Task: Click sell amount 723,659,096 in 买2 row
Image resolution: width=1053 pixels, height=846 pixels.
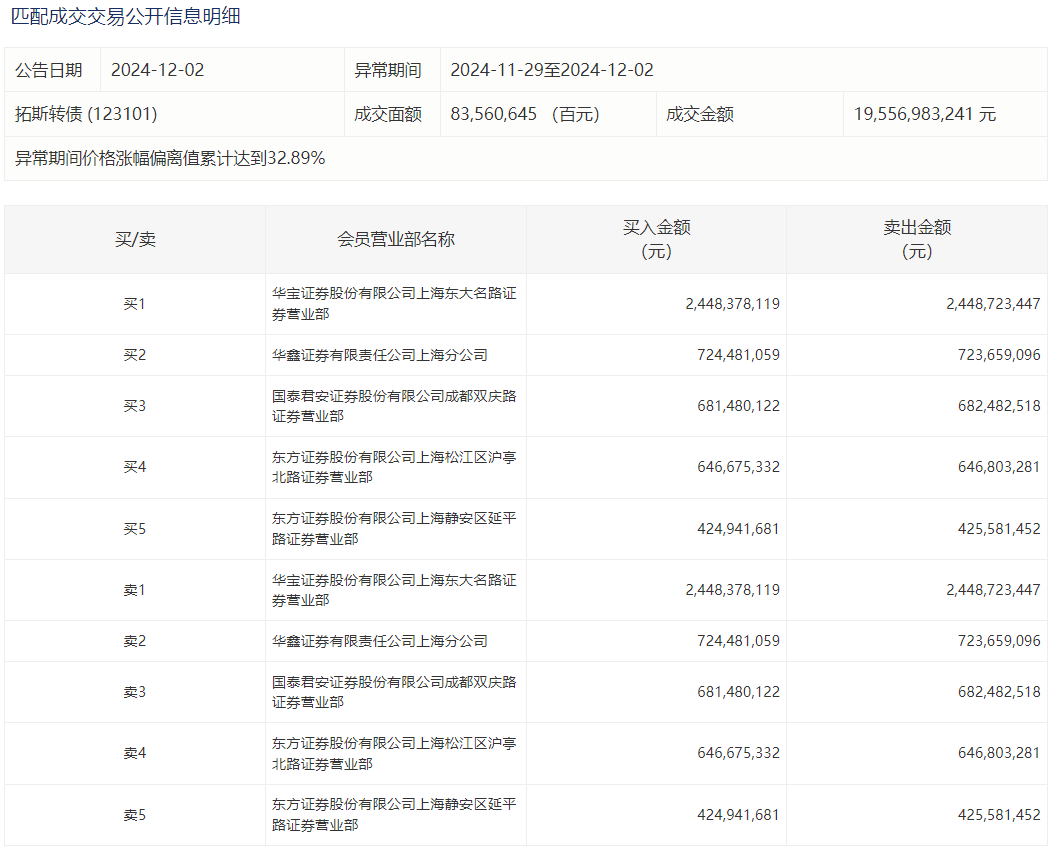Action: (999, 355)
